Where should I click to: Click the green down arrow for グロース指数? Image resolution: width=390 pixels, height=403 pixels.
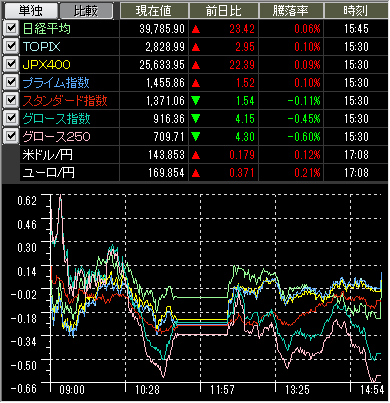(x=196, y=119)
